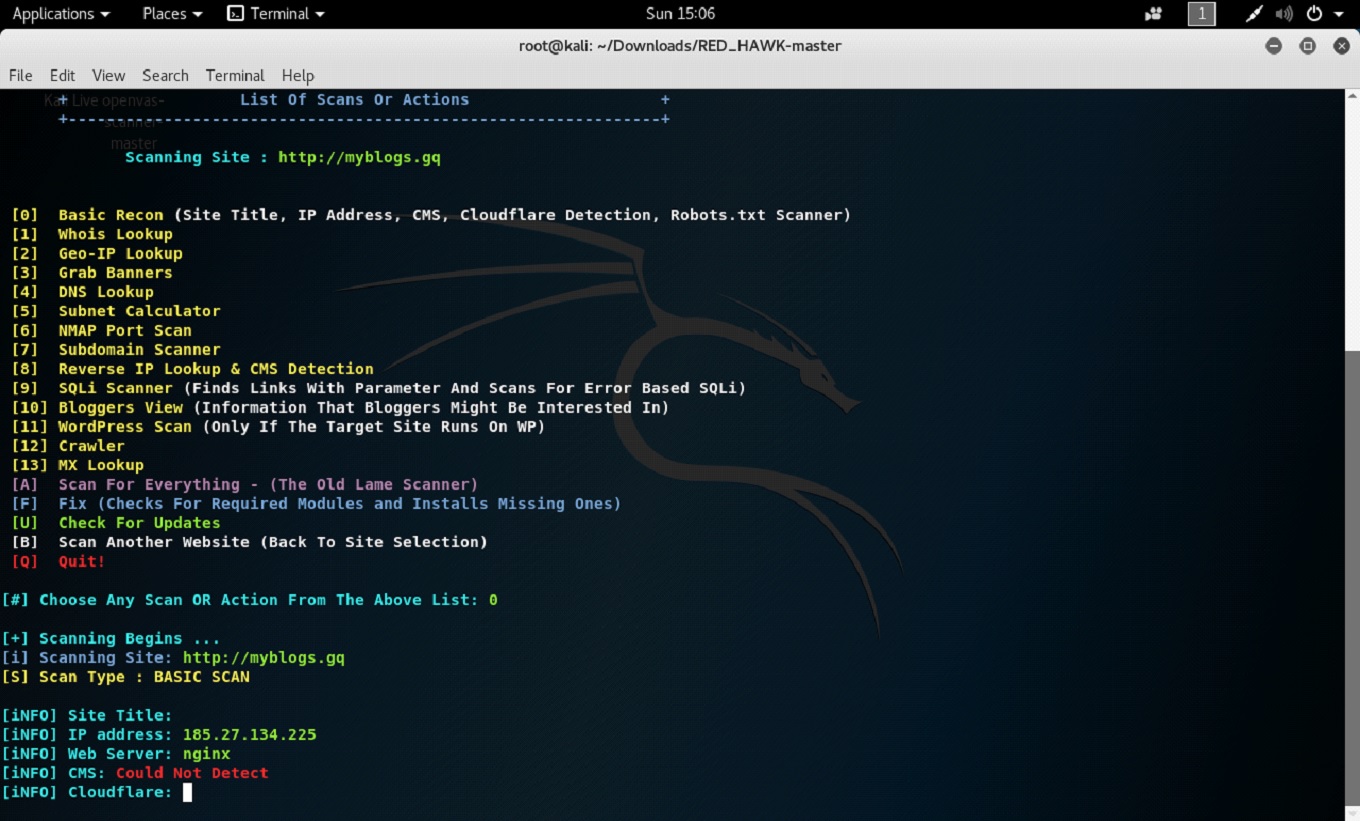This screenshot has width=1360, height=821.
Task: Click the red 'Could Not Detect' text
Action: click(x=192, y=773)
